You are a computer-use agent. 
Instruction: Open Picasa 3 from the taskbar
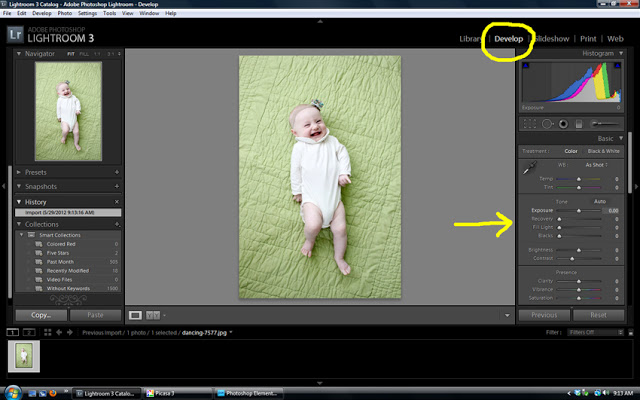pyautogui.click(x=178, y=393)
